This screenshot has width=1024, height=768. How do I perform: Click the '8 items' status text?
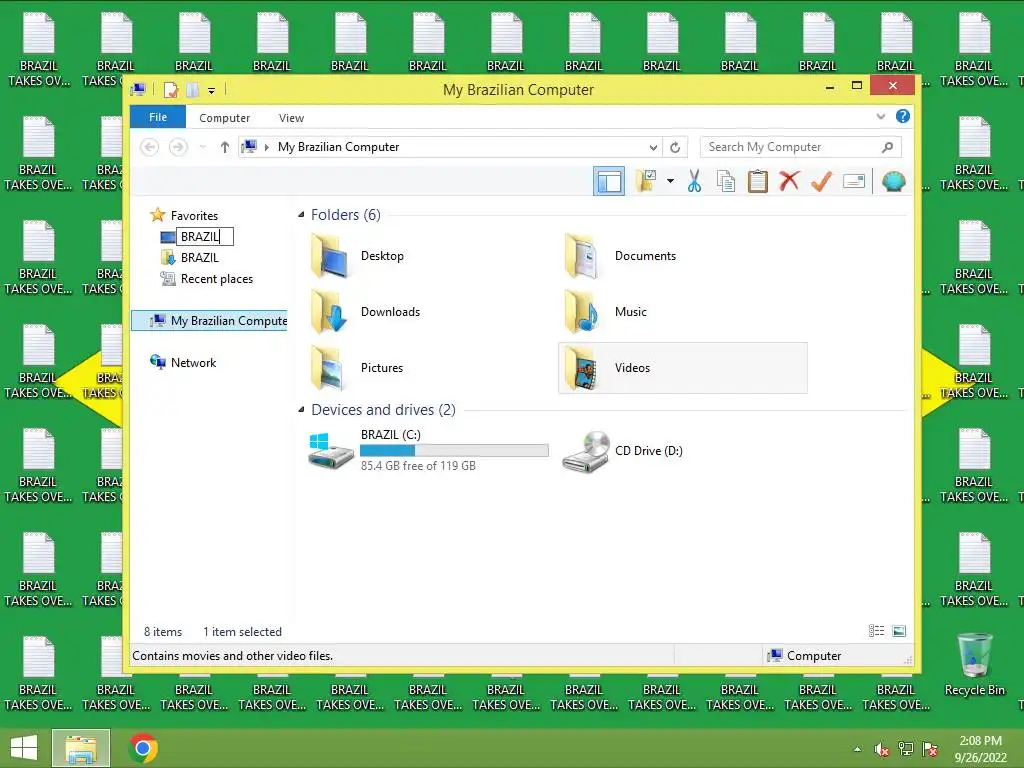pos(163,632)
